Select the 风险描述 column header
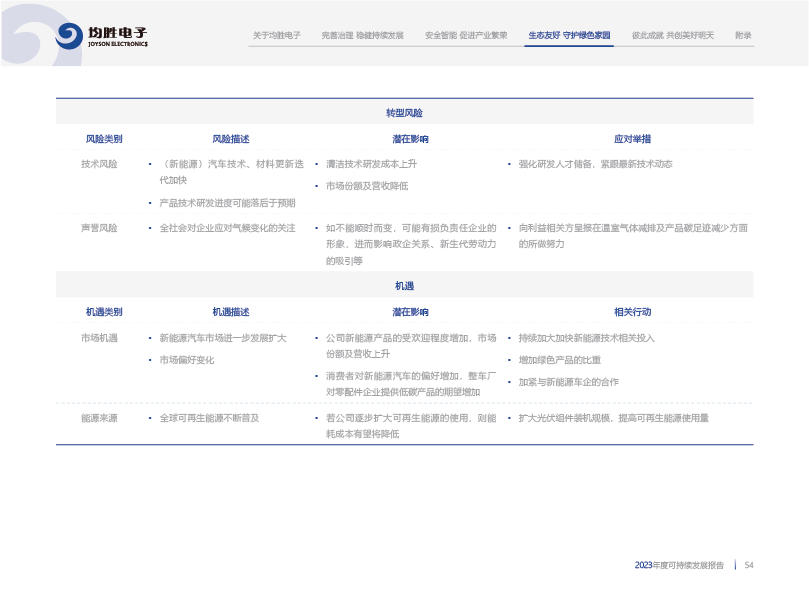Viewport: 809px width, 596px height. [x=231, y=139]
